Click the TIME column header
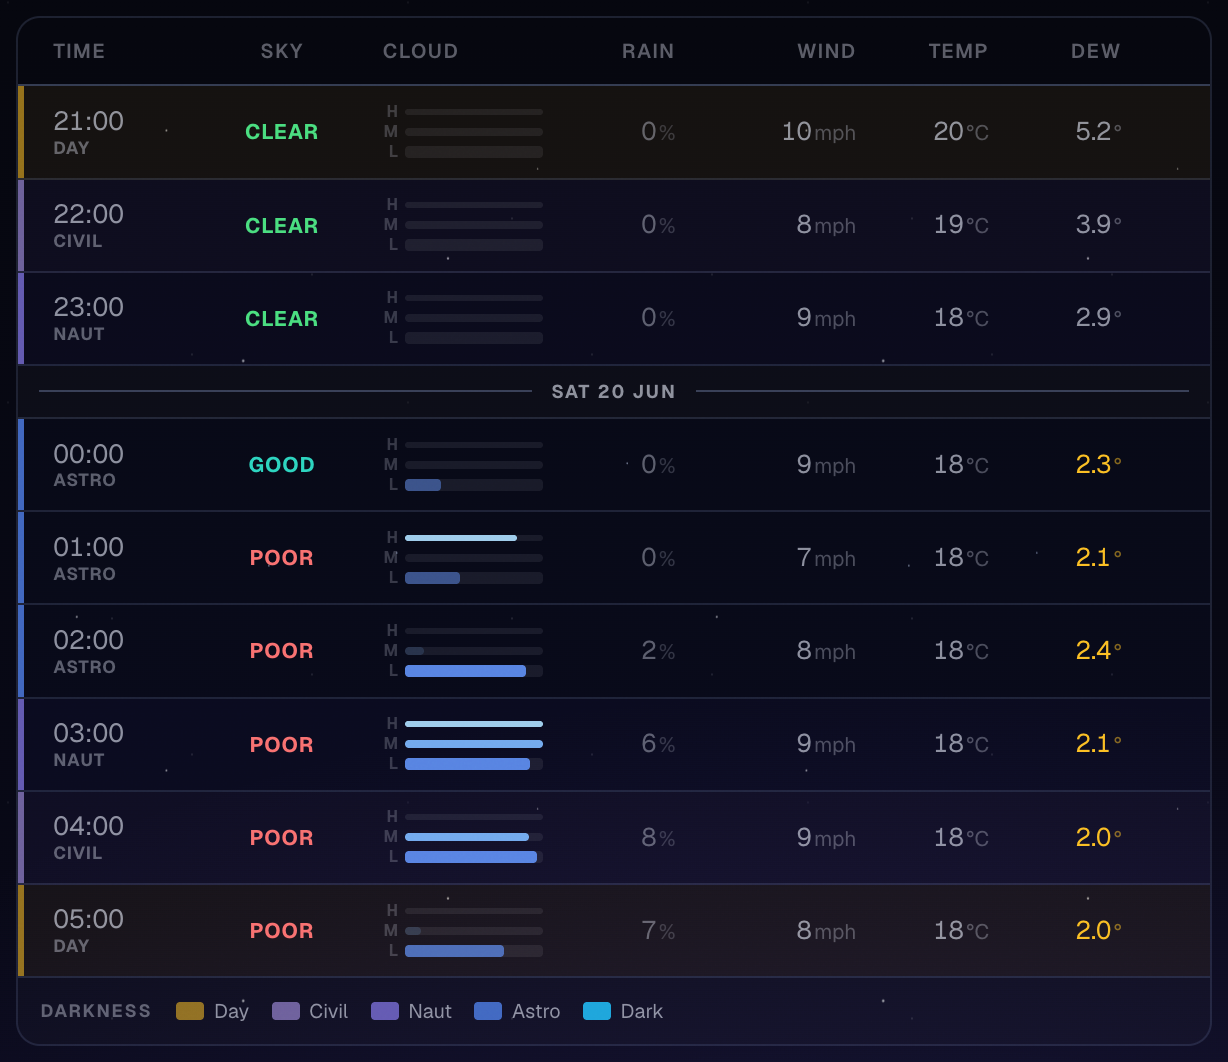 79,51
